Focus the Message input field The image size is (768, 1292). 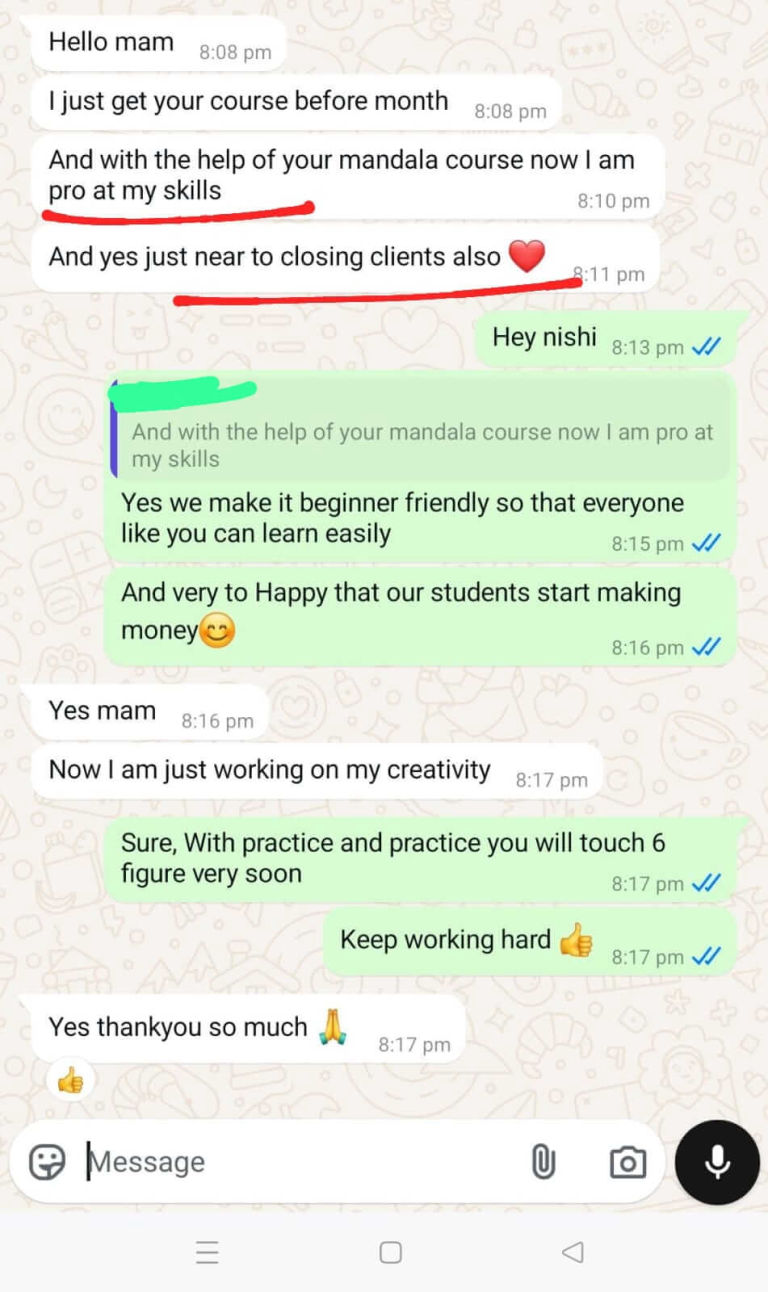(x=300, y=1162)
